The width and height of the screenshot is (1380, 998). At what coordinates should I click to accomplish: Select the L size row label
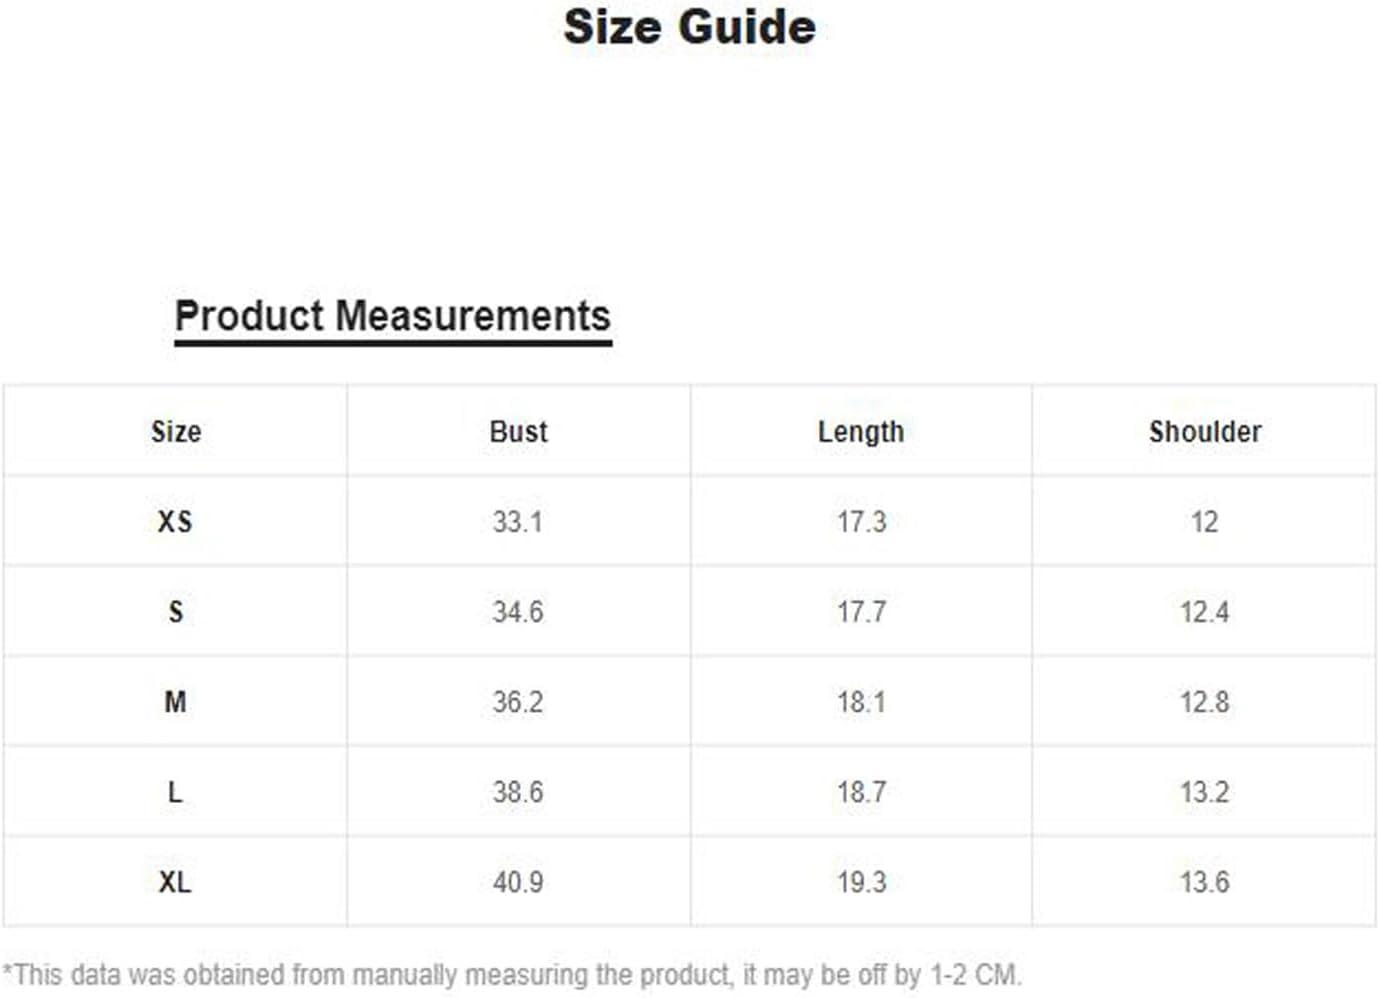pyautogui.click(x=175, y=792)
